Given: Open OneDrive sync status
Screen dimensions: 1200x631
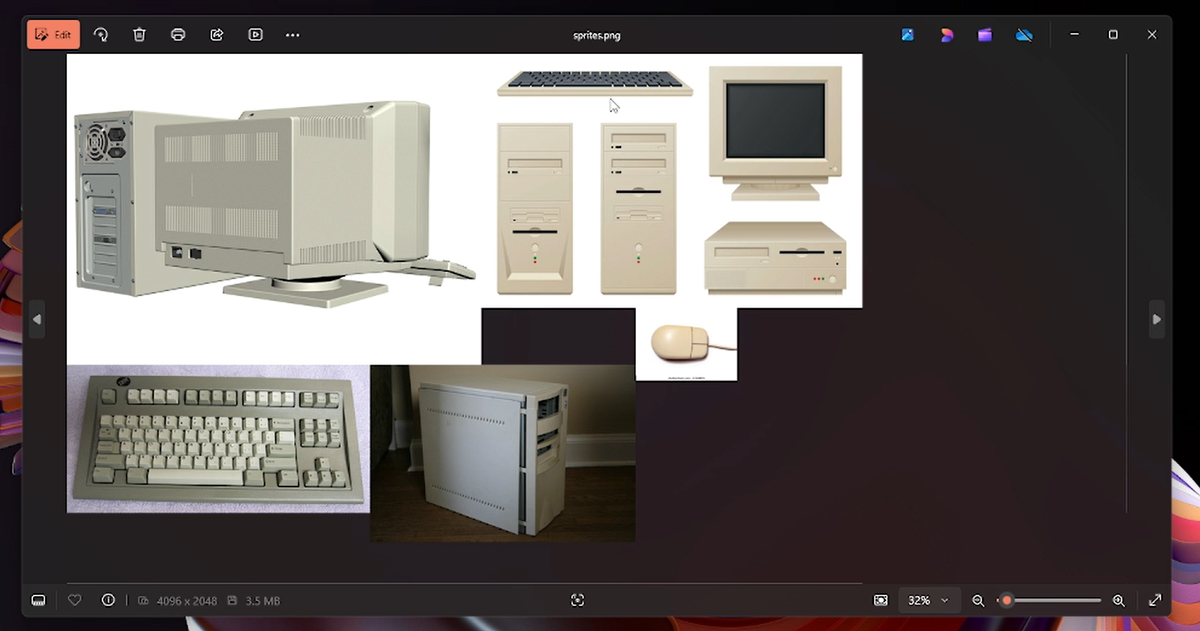Looking at the screenshot, I should click(1024, 34).
